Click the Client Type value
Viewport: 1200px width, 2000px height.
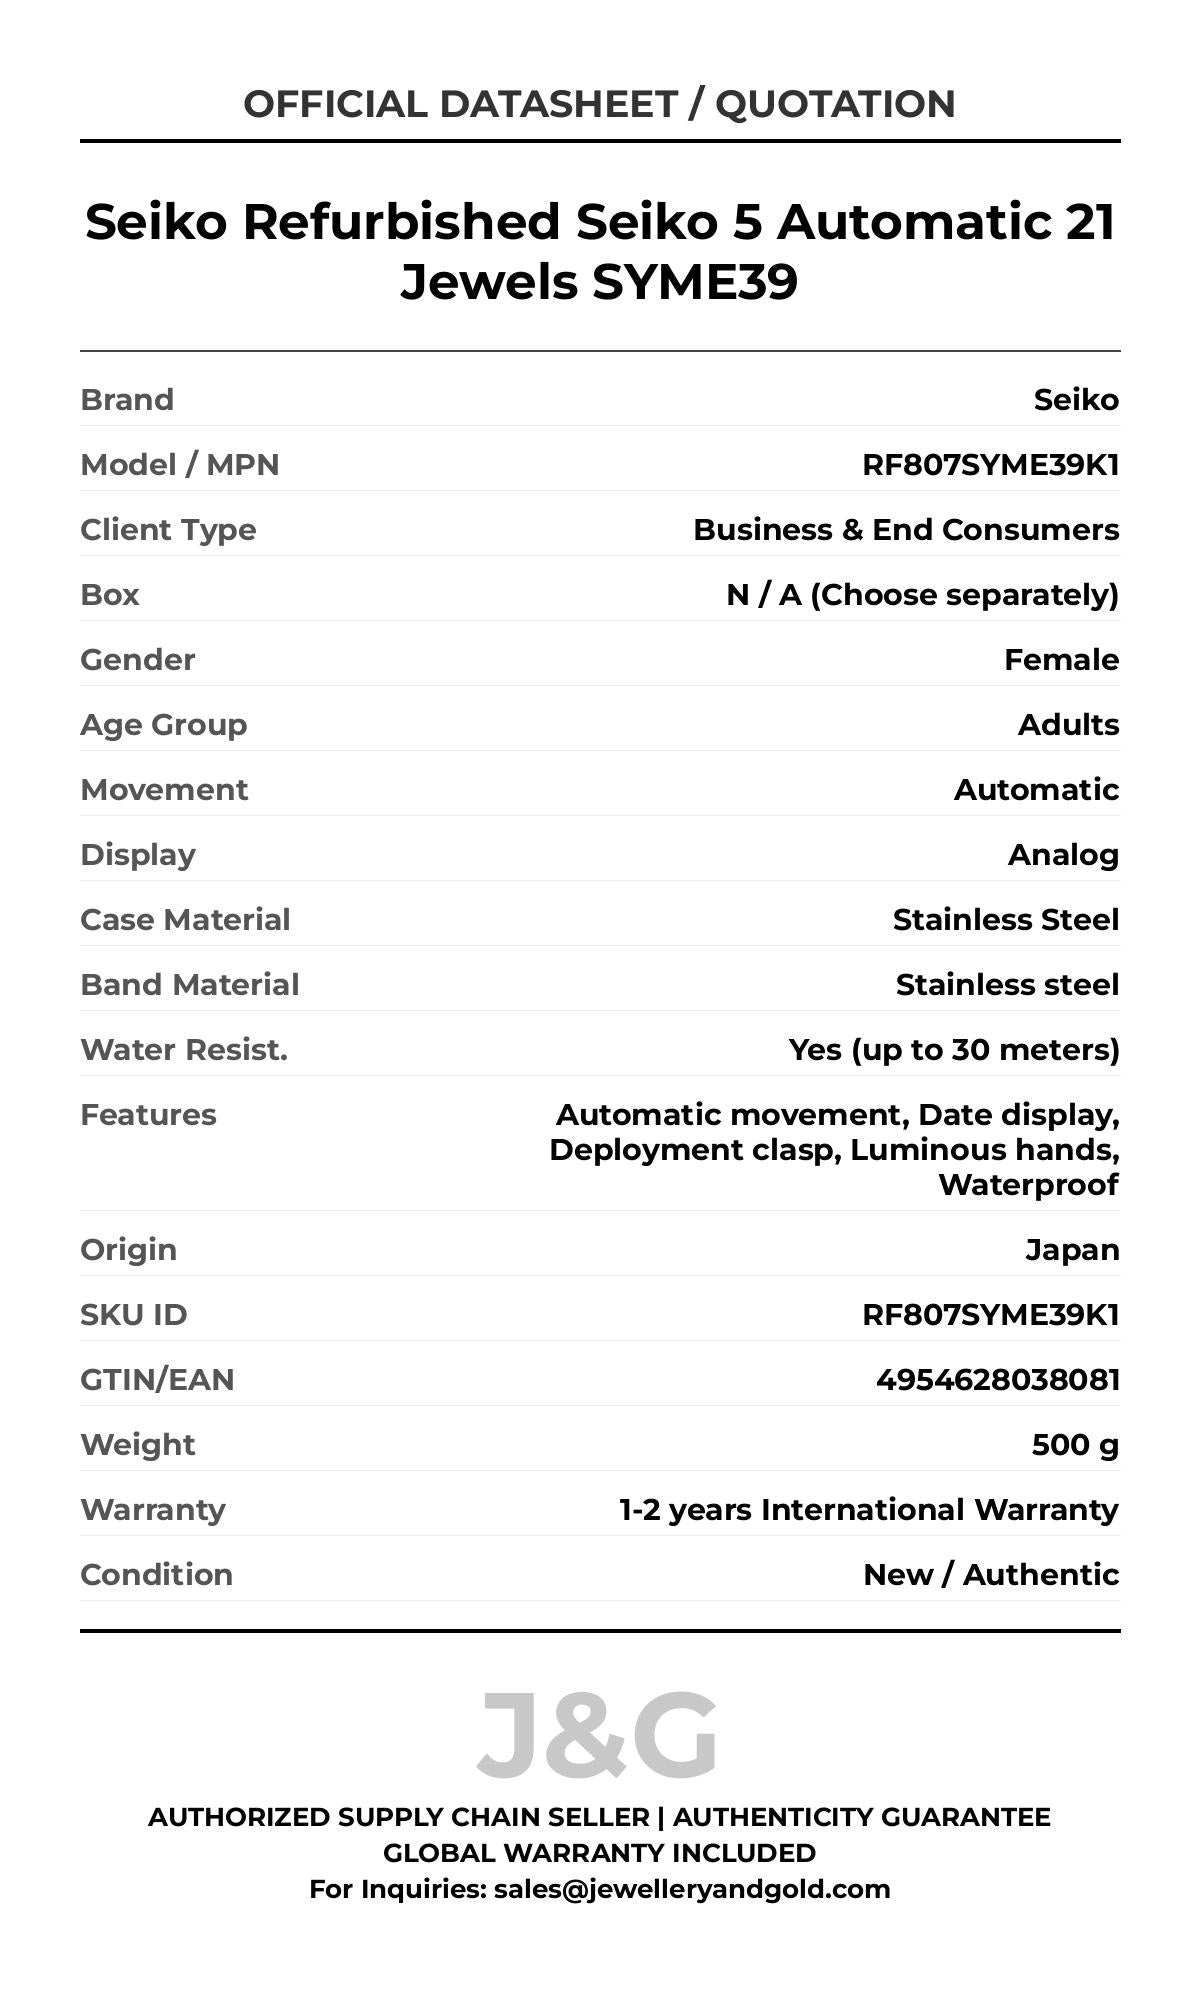click(x=906, y=530)
